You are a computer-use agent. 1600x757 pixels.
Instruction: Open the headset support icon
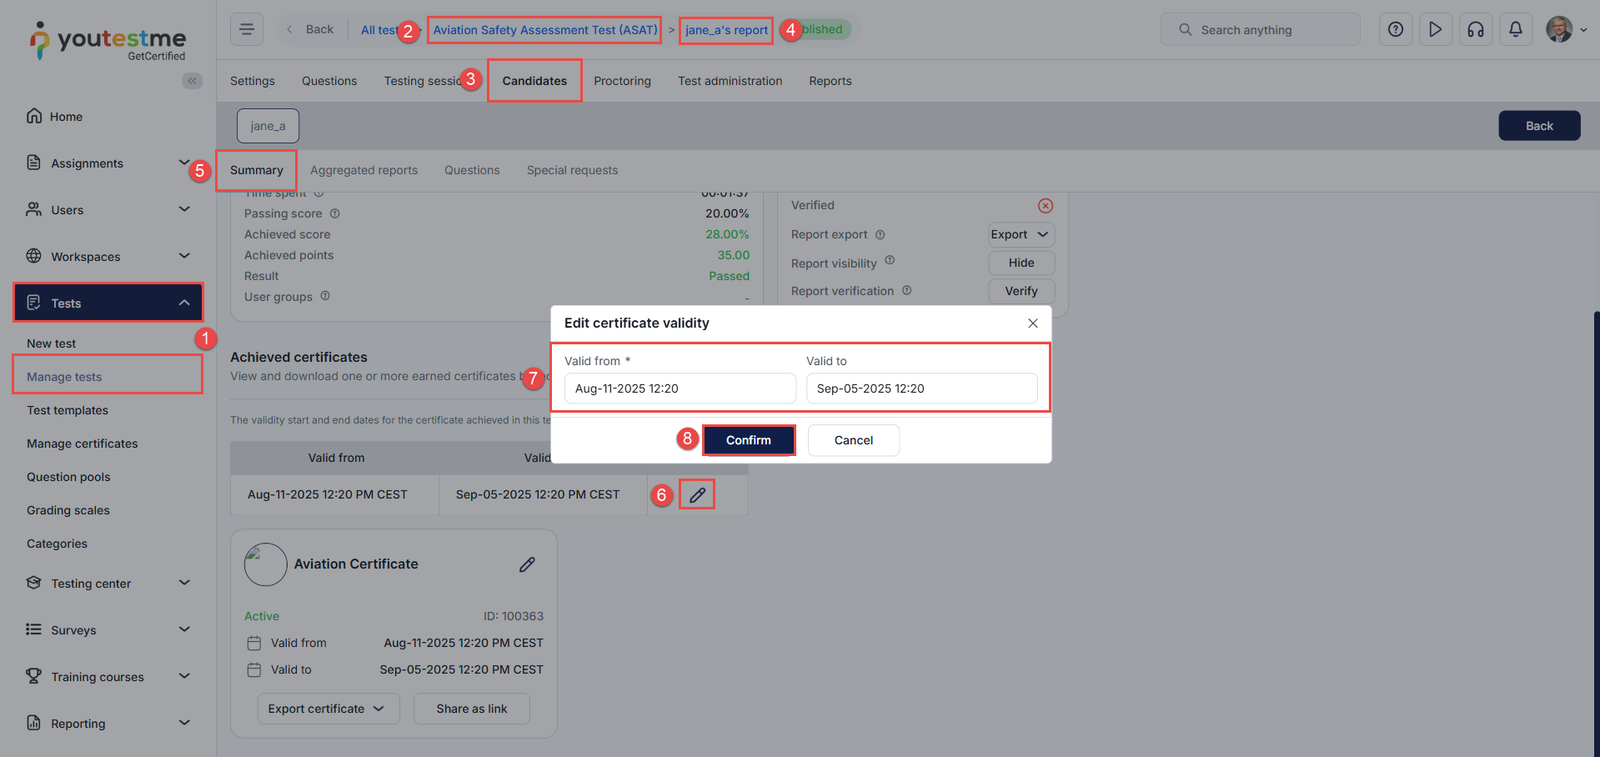coord(1475,29)
